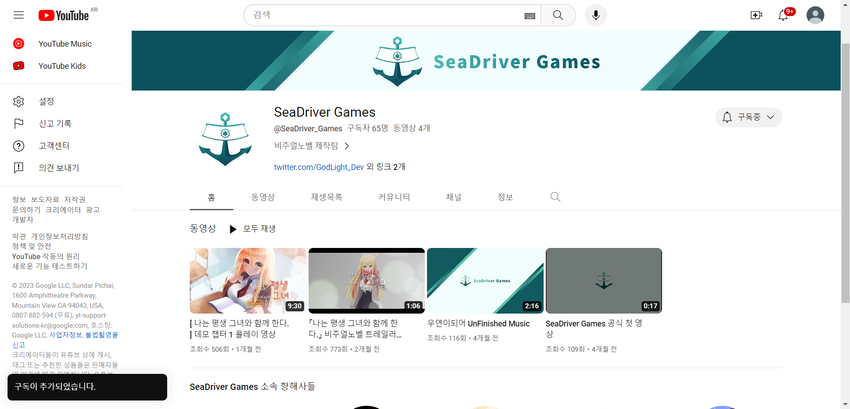The width and height of the screenshot is (850, 409).
Task: Open the 2:16 UnFinished Music thumbnail
Action: tap(485, 281)
